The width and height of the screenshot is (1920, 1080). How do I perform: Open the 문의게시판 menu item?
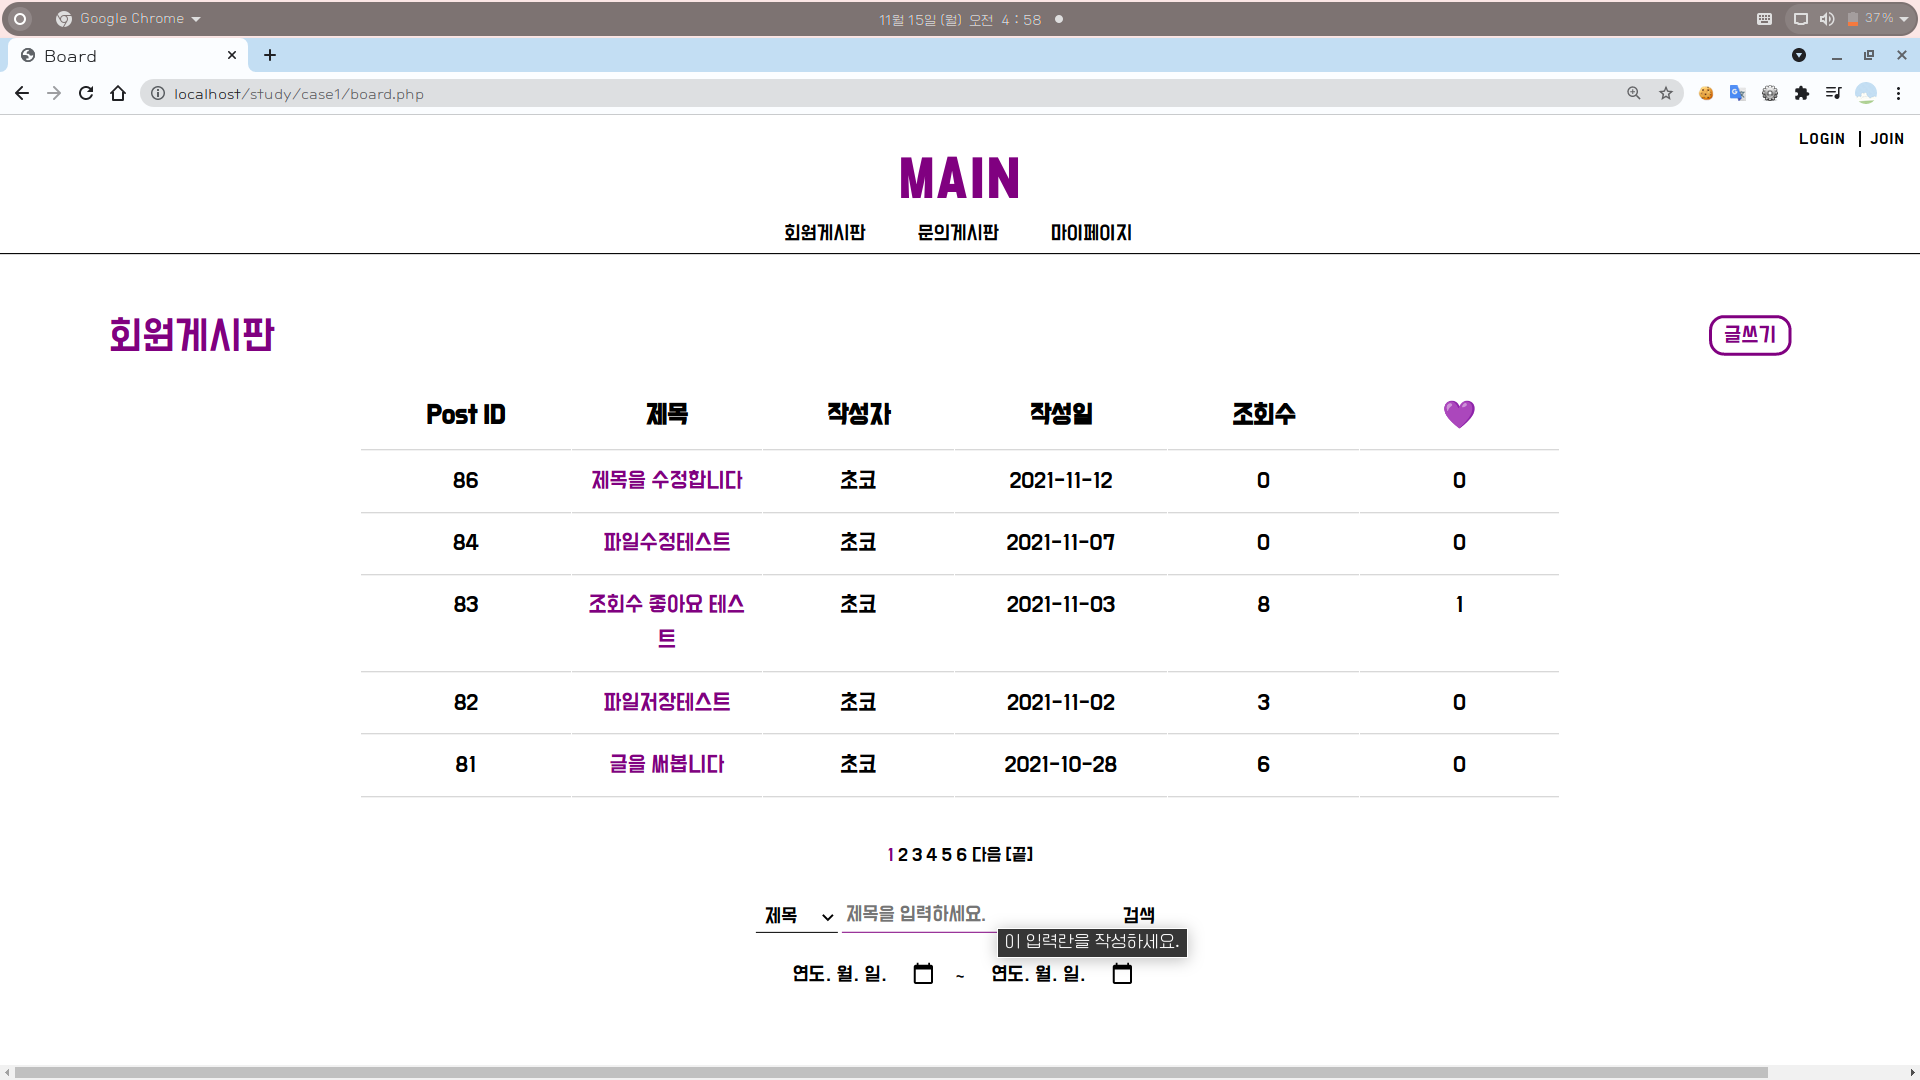pyautogui.click(x=958, y=232)
